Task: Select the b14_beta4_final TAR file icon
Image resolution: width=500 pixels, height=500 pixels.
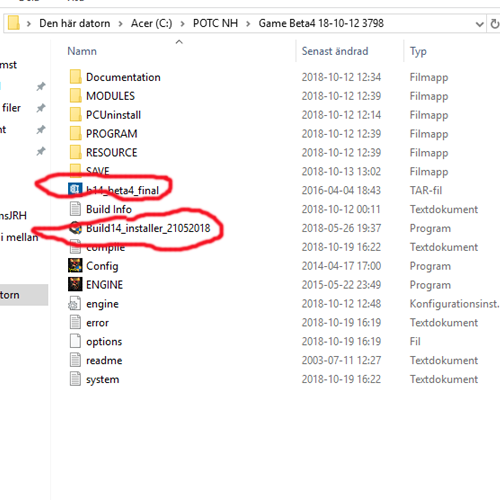Action: [x=75, y=189]
